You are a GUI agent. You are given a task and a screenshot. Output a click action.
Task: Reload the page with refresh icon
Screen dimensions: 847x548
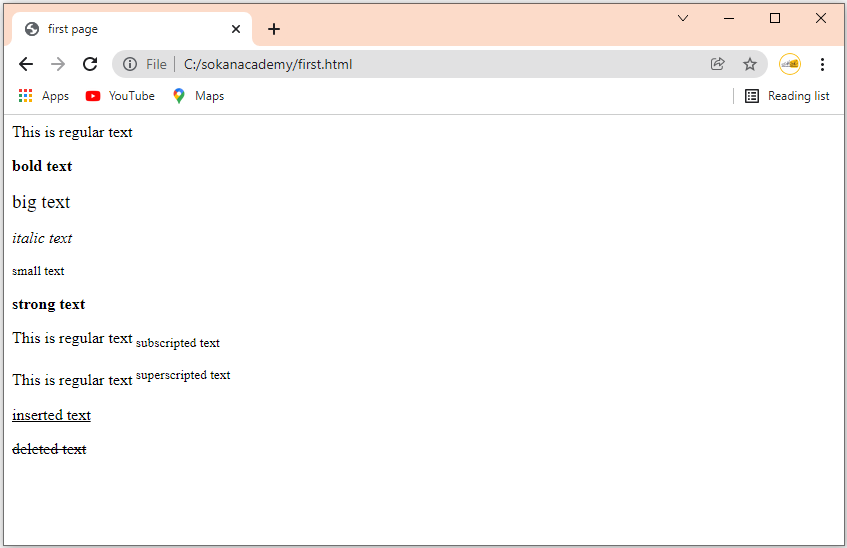coord(90,64)
